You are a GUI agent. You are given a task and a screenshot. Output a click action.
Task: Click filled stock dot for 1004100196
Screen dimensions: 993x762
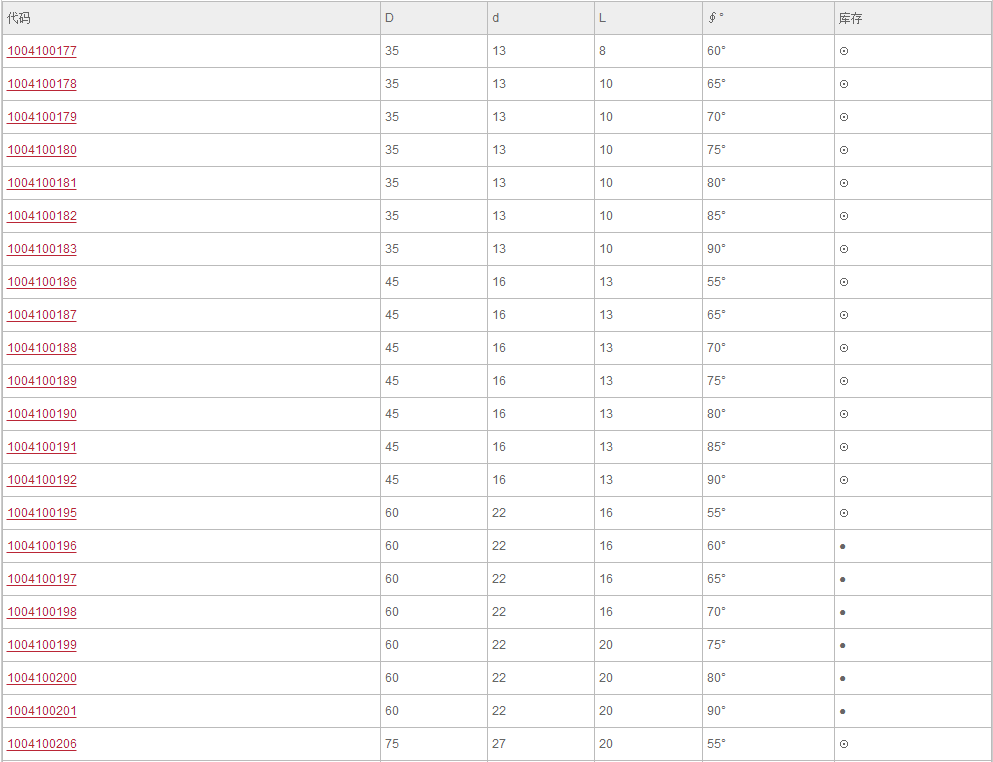842,546
